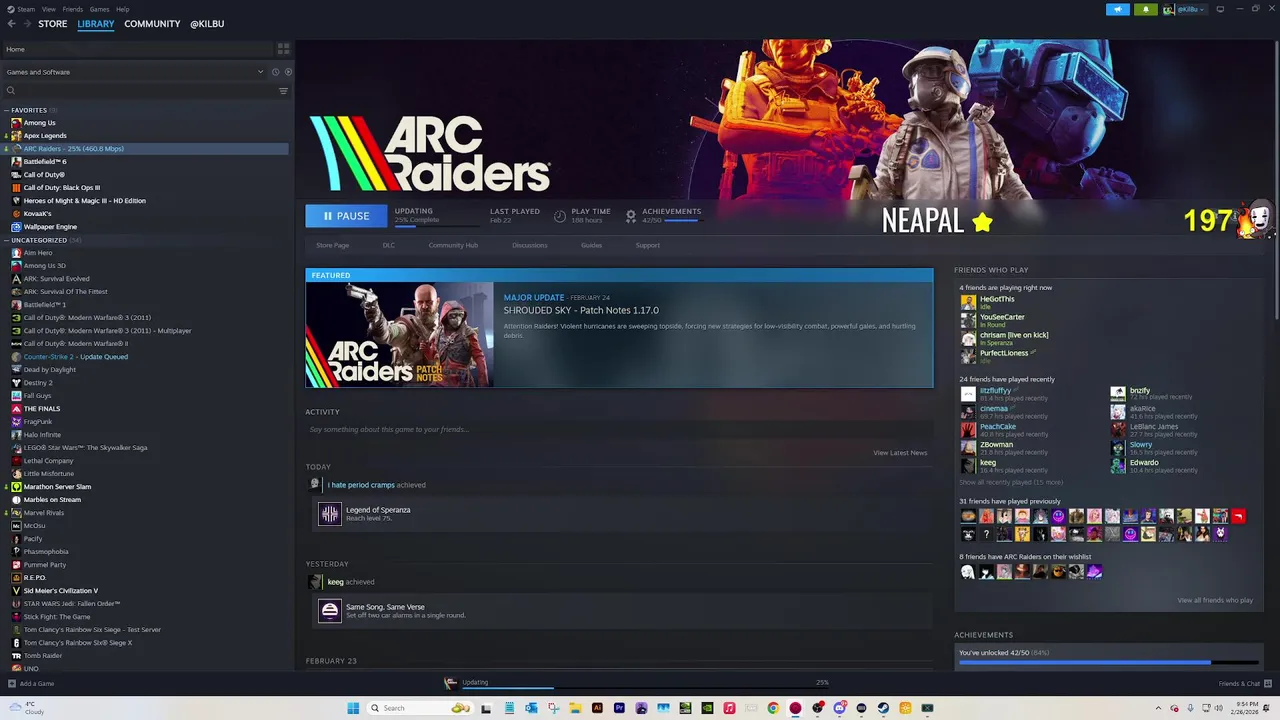This screenshot has height=720, width=1280.
Task: Open achievements trophy icon
Action: (x=630, y=216)
